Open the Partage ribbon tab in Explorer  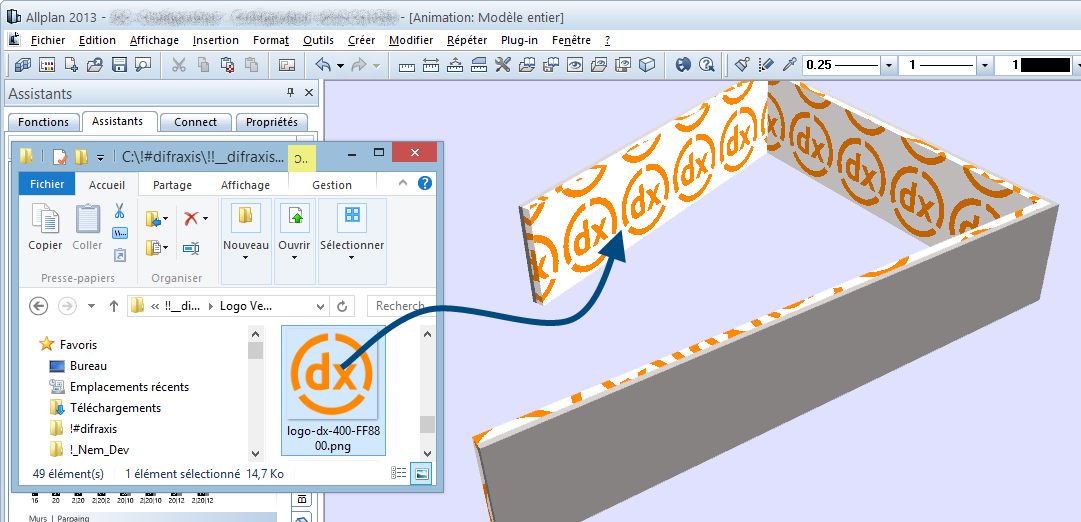coord(172,185)
